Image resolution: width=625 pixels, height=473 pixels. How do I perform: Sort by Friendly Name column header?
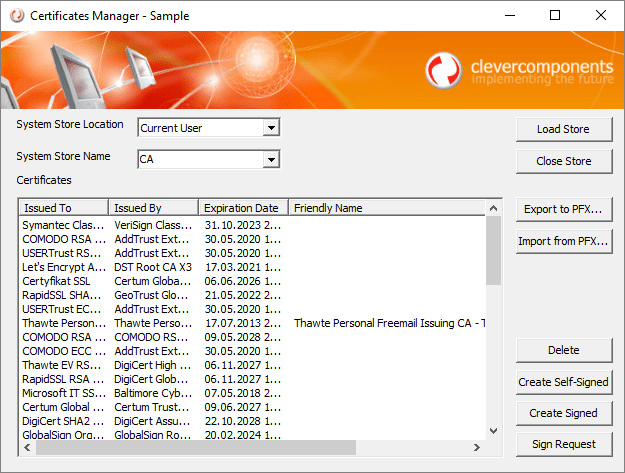click(x=387, y=208)
